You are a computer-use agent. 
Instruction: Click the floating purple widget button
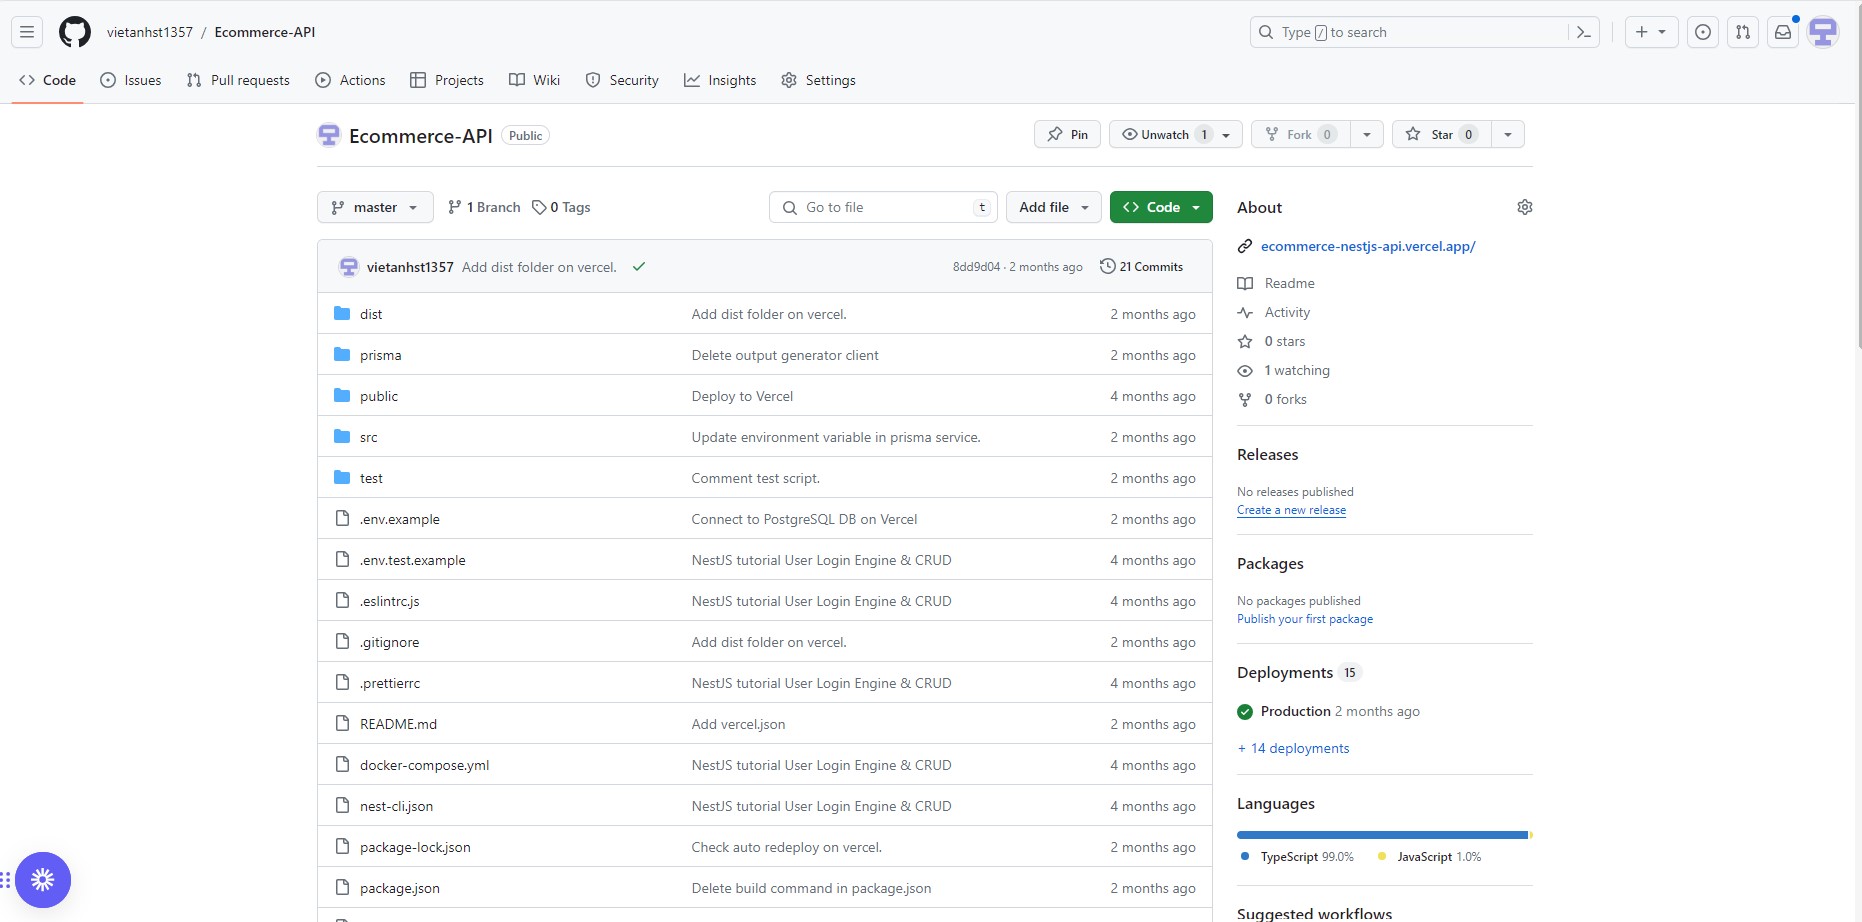pos(43,880)
